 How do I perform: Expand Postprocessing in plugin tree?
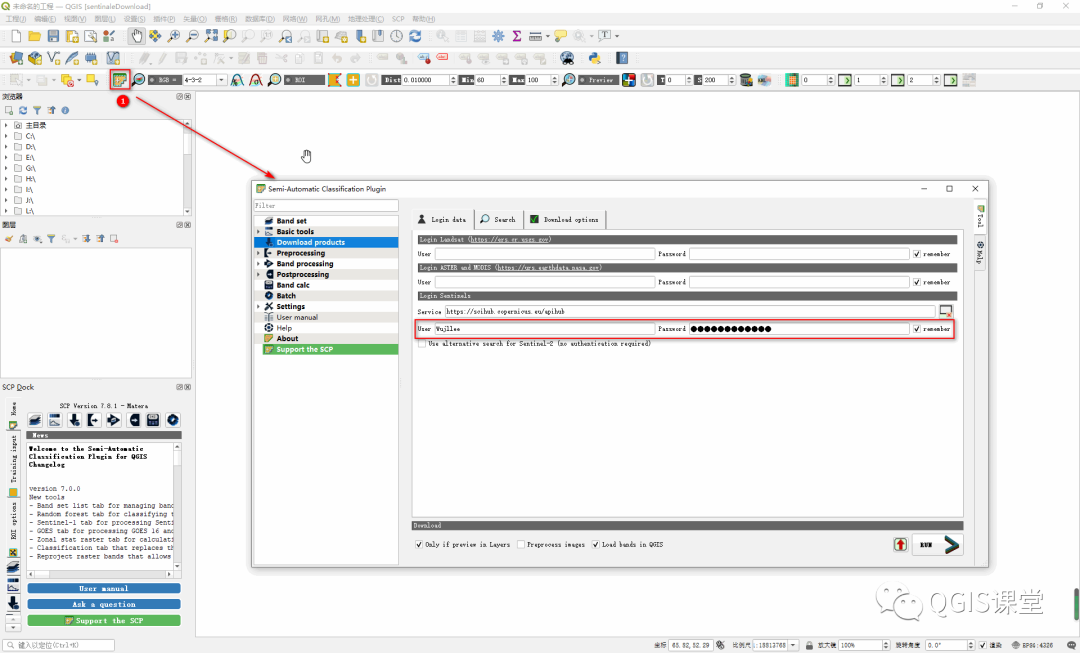(x=258, y=275)
